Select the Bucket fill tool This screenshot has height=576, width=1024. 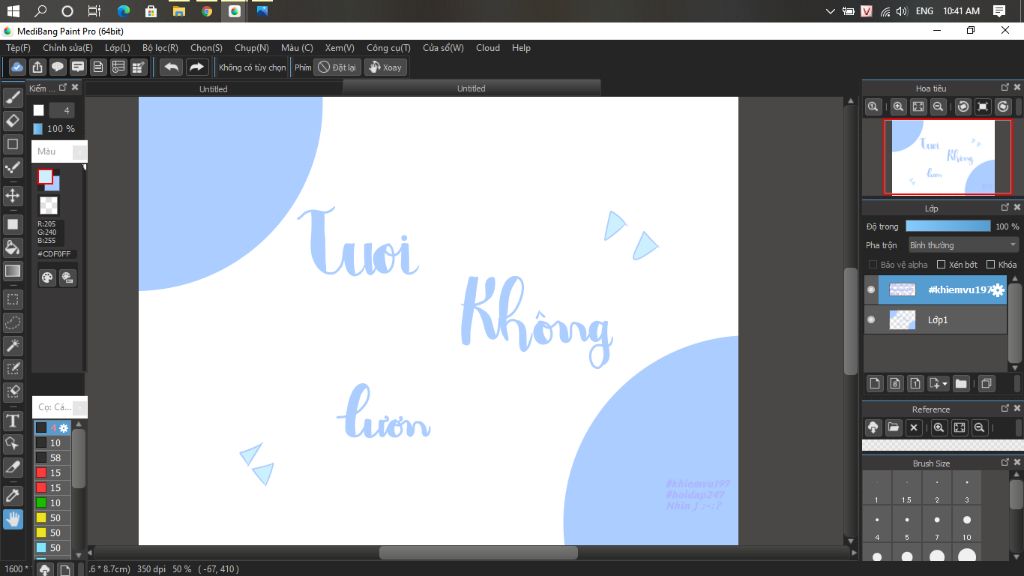[x=12, y=248]
